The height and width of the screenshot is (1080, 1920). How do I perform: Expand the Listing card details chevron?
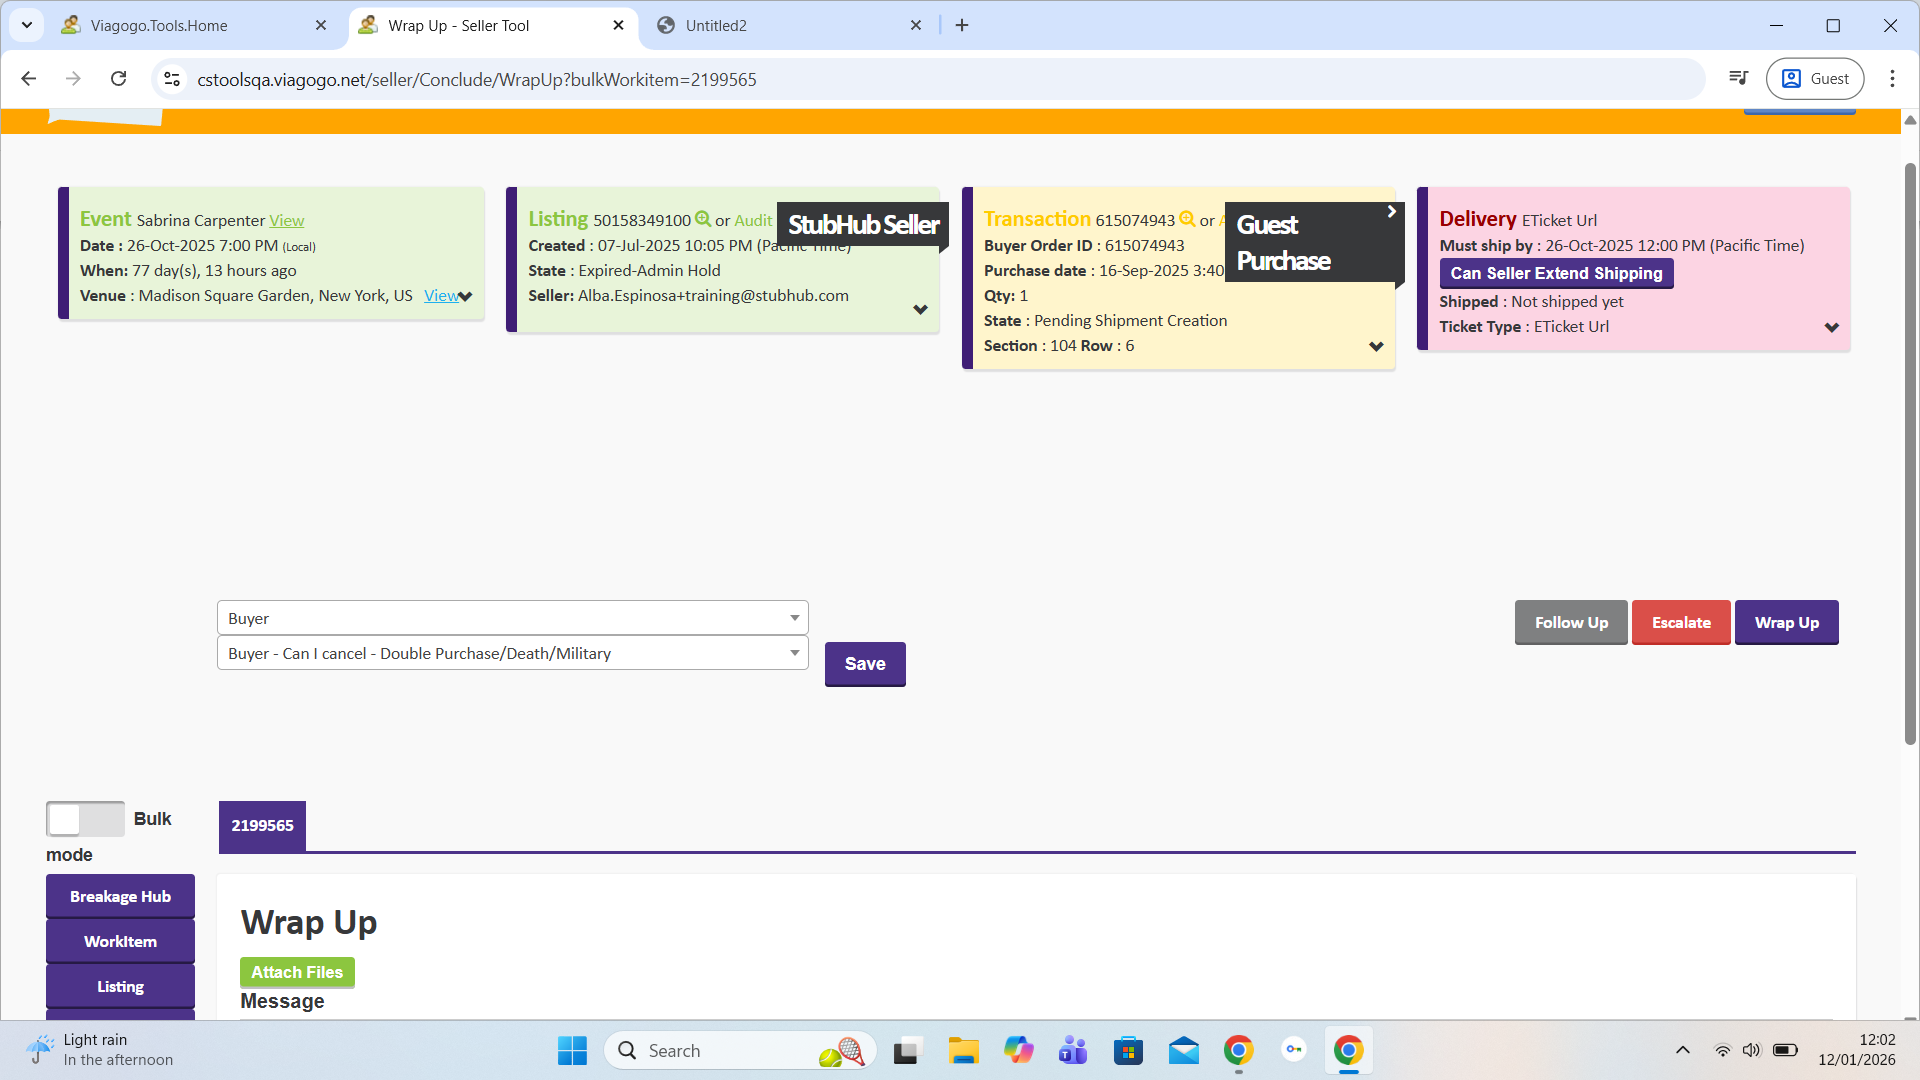920,310
